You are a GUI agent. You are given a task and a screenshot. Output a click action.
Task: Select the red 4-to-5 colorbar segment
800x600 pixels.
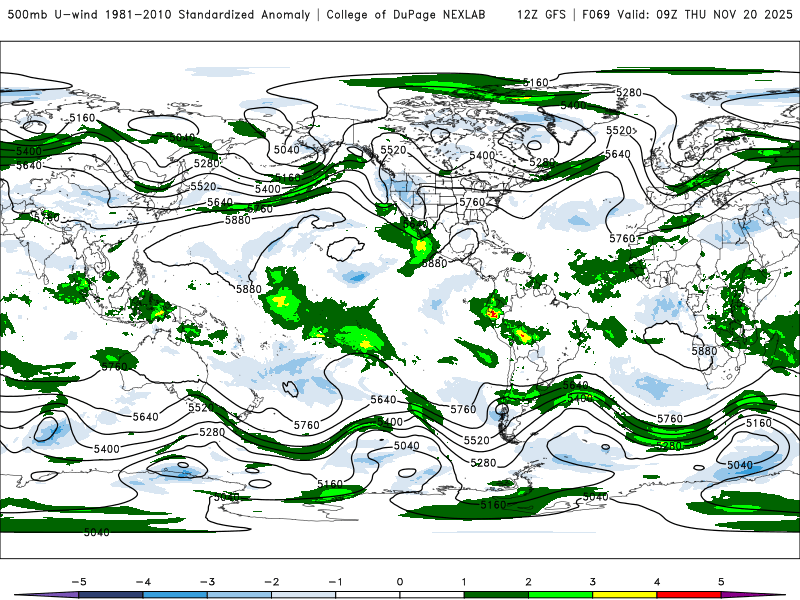(x=689, y=595)
